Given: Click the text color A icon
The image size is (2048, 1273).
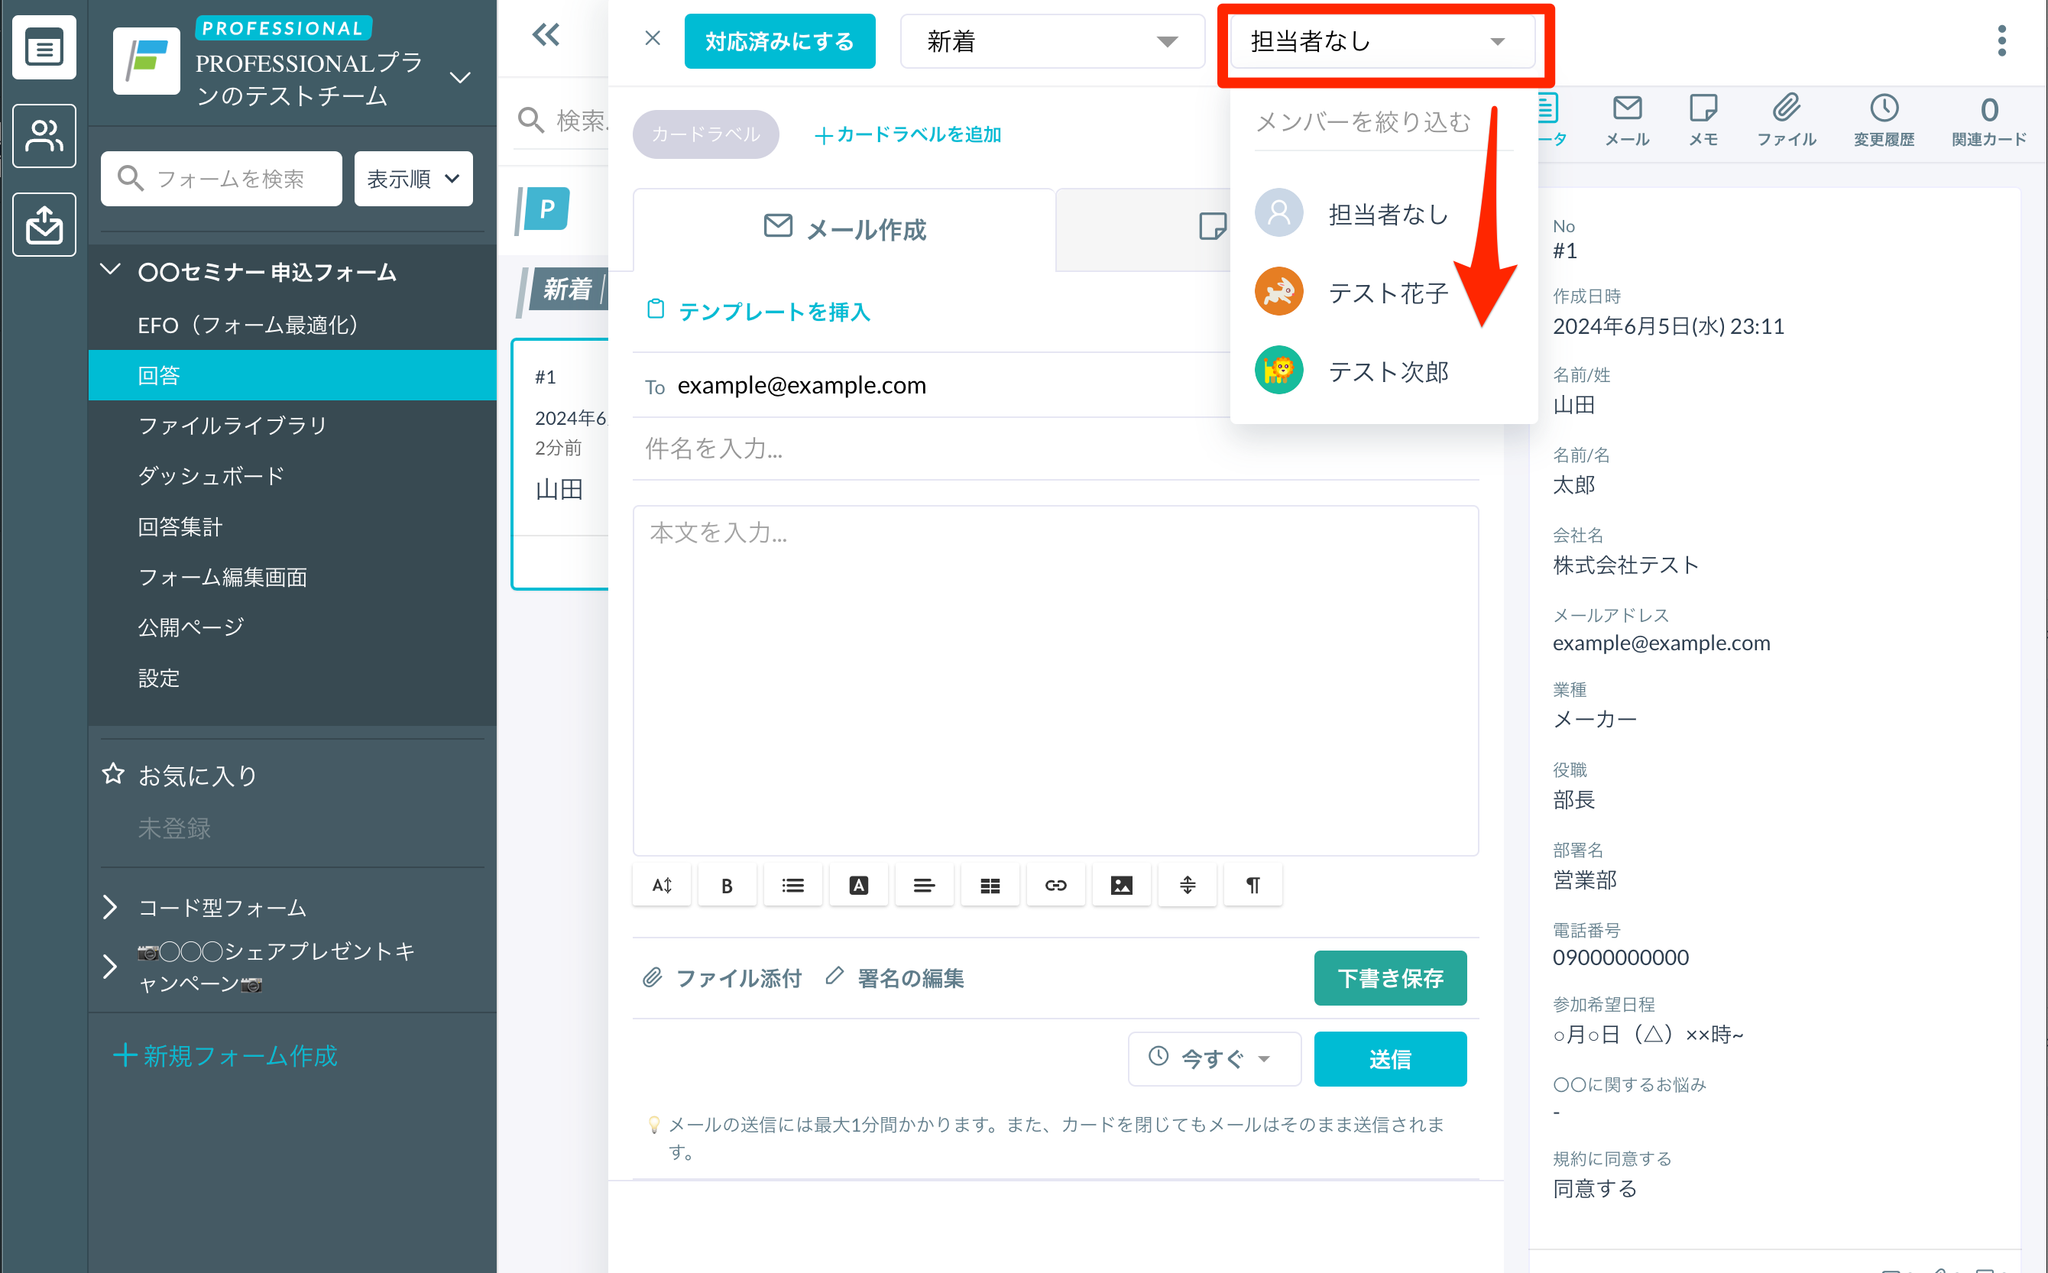Looking at the screenshot, I should [x=858, y=886].
